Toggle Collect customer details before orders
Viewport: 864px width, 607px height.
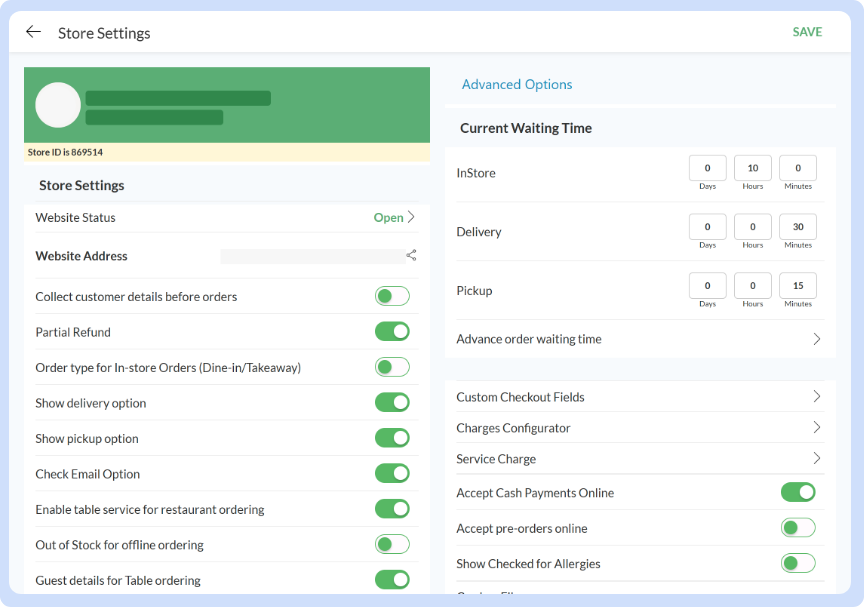point(392,296)
